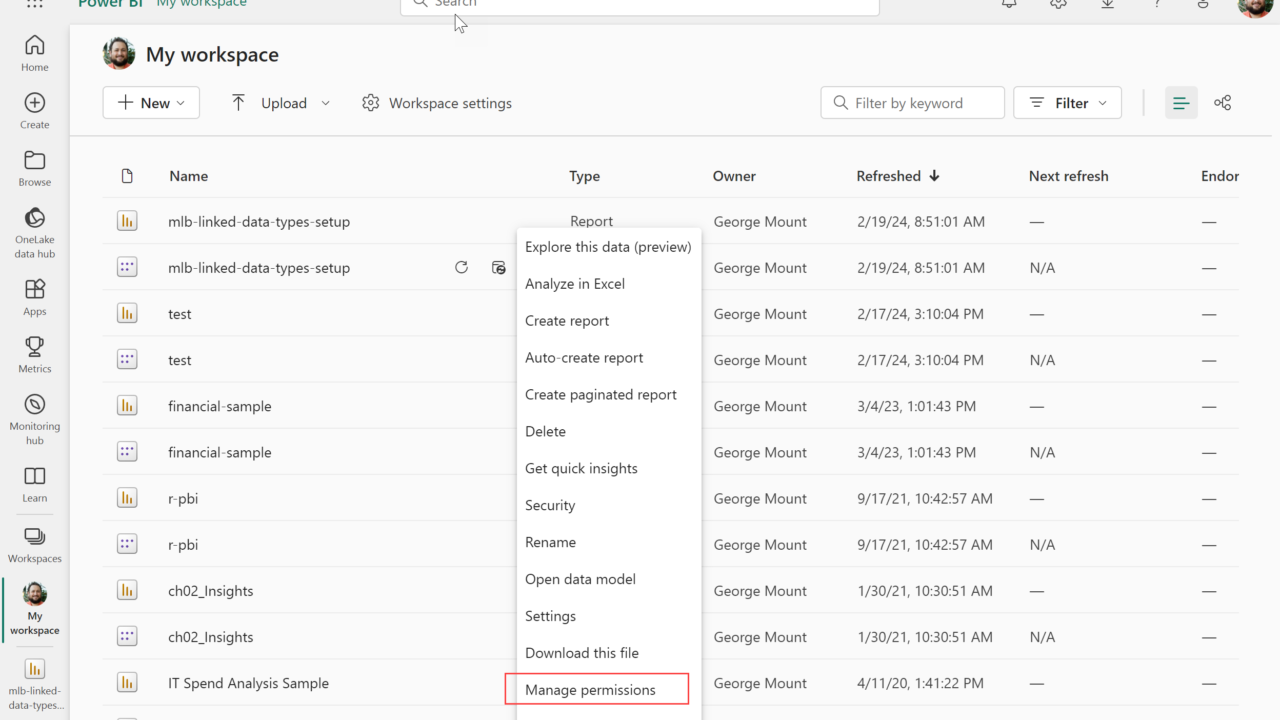
Task: Open the Metrics trophy icon
Action: pos(34,354)
